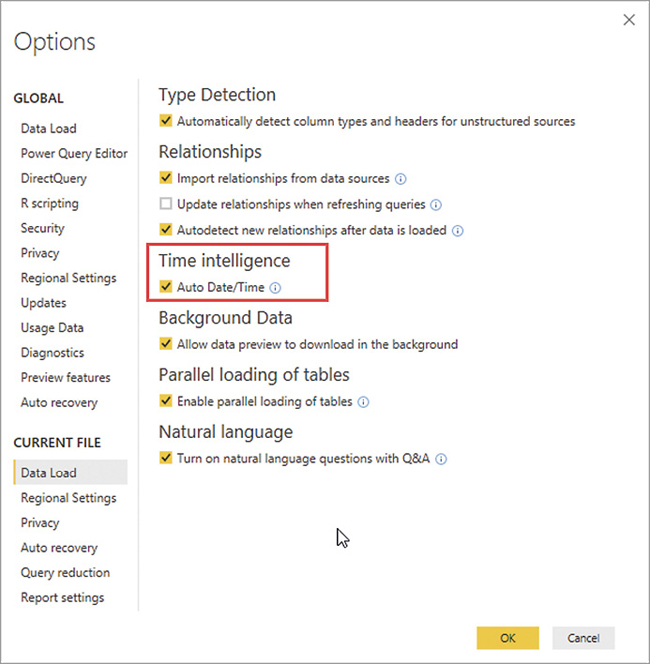This screenshot has height=664, width=650.
Task: Toggle Autodetect new relationships after data loaded
Action: [x=166, y=230]
